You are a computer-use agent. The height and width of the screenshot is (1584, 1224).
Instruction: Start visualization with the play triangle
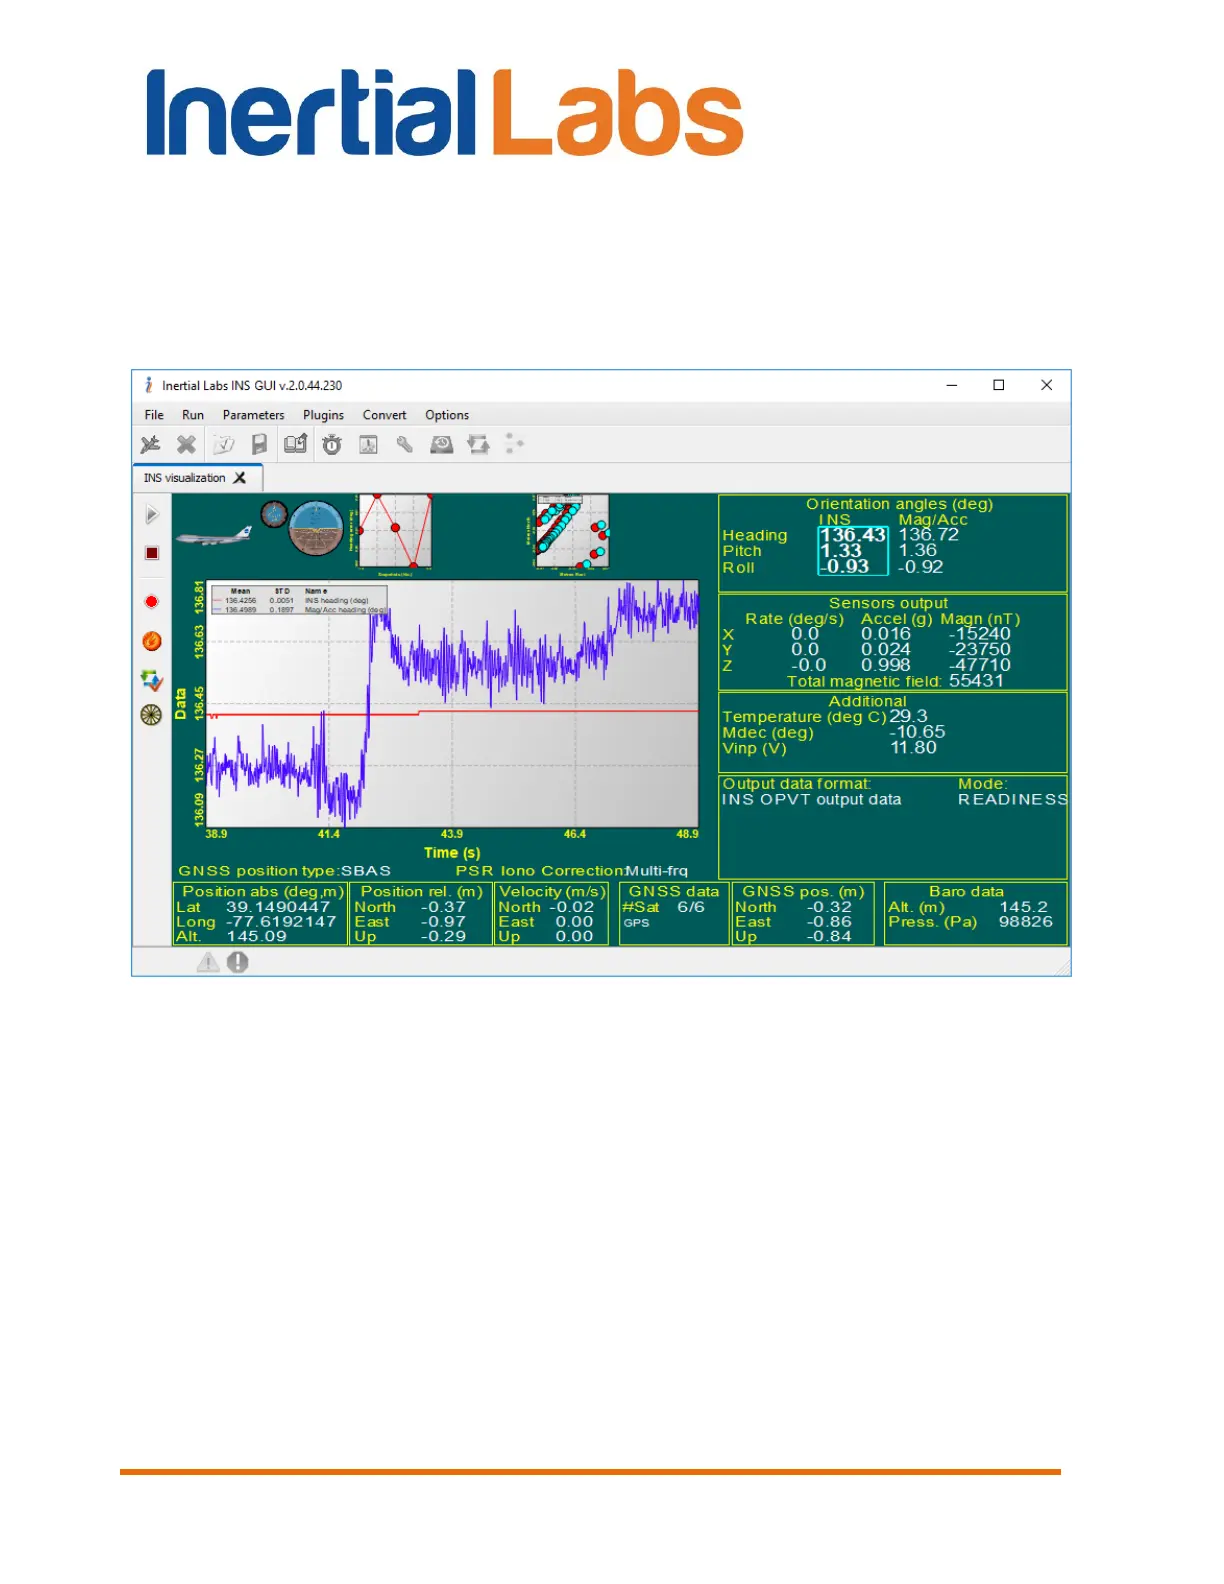[x=152, y=514]
